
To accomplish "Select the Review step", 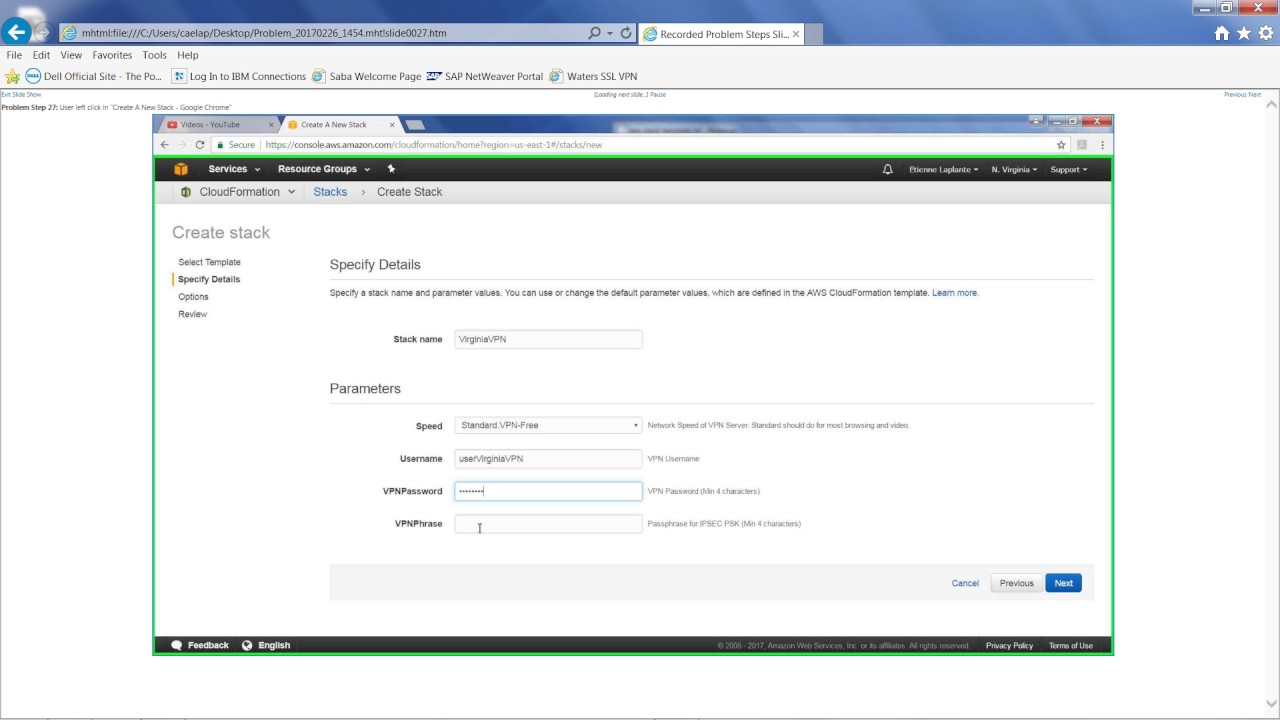I will click(193, 314).
